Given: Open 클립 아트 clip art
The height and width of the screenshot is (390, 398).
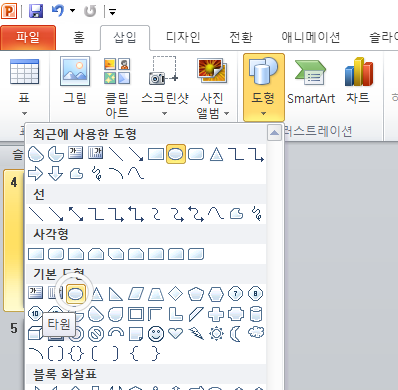Looking at the screenshot, I should tap(117, 87).
